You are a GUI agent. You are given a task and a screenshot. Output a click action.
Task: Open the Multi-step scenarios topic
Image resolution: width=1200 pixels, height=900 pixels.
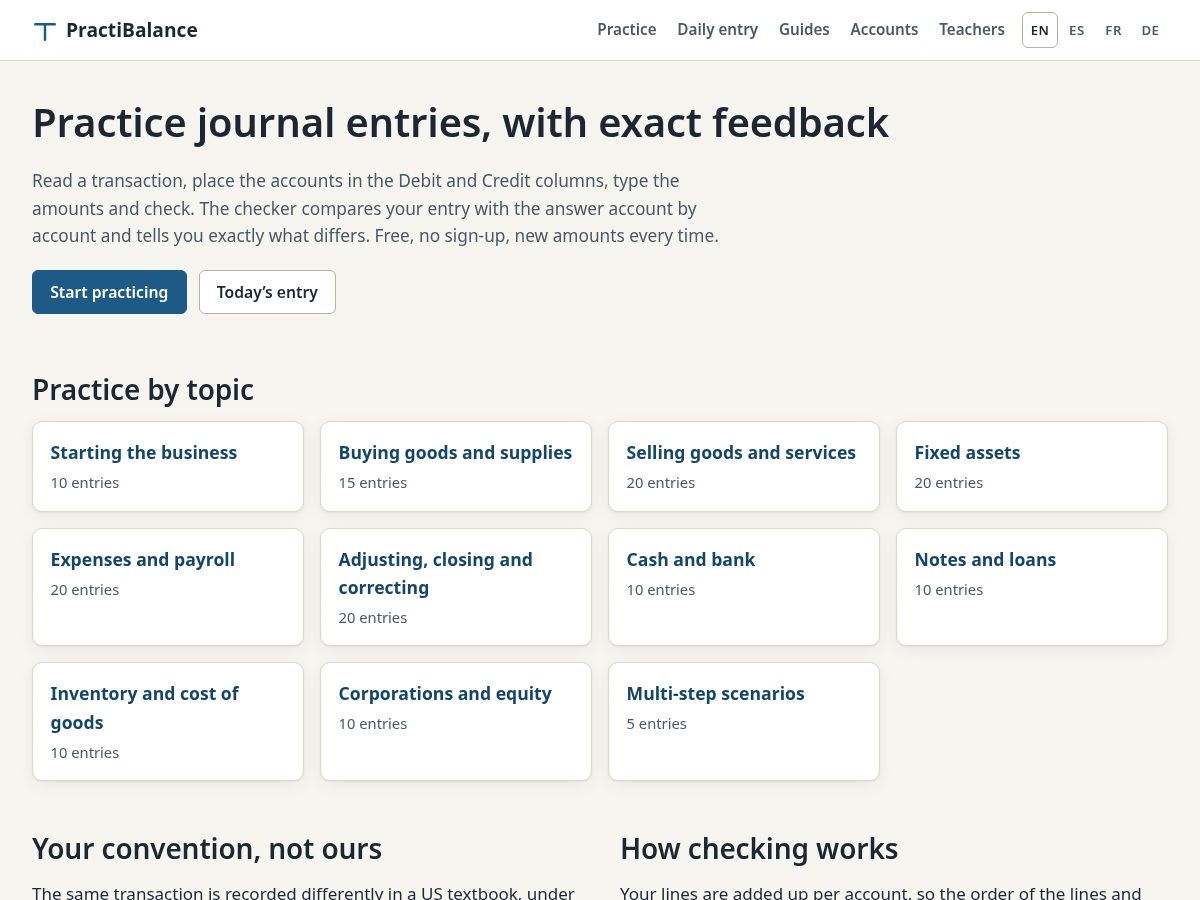point(744,721)
